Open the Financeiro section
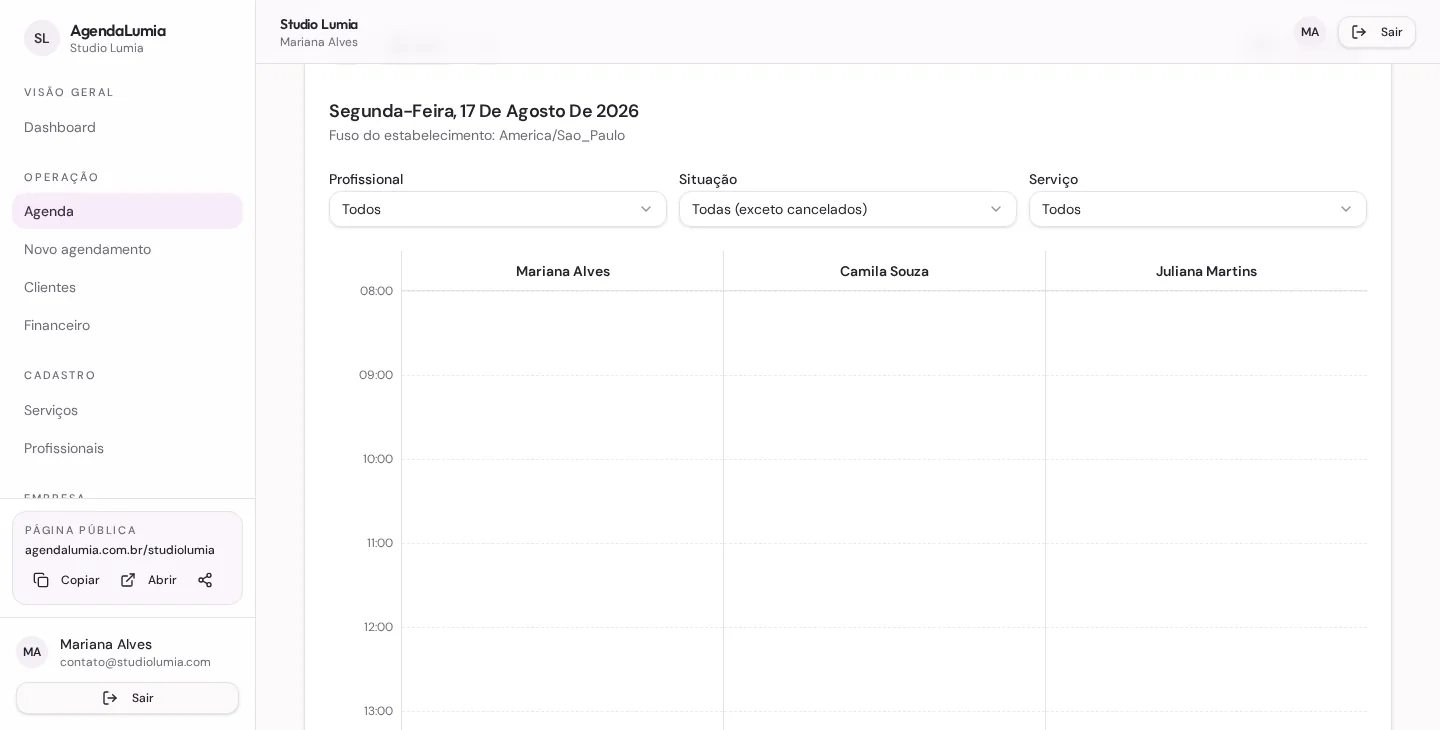 pos(127,325)
